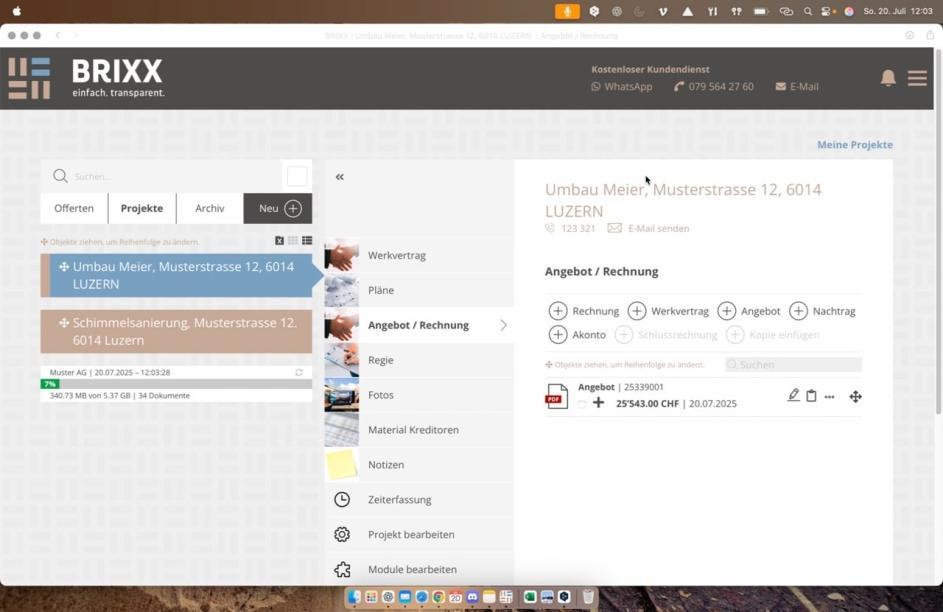Open the Regie module
This screenshot has width=943, height=612.
[419, 360]
